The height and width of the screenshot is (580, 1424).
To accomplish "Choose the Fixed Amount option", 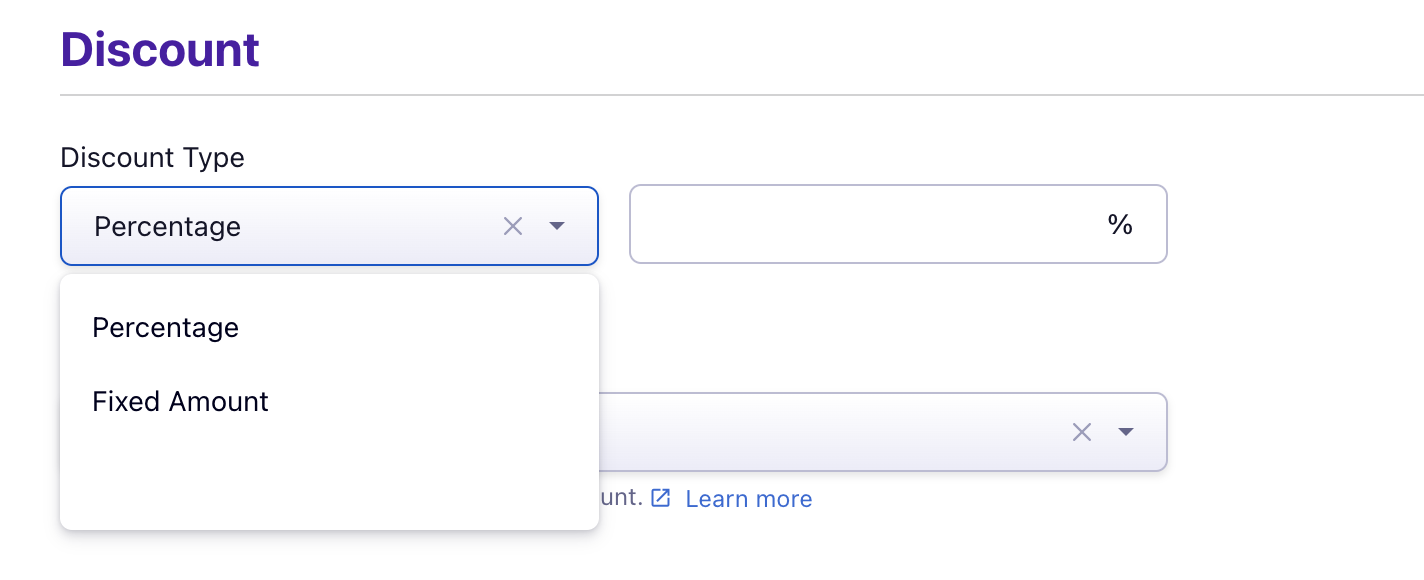I will 181,402.
